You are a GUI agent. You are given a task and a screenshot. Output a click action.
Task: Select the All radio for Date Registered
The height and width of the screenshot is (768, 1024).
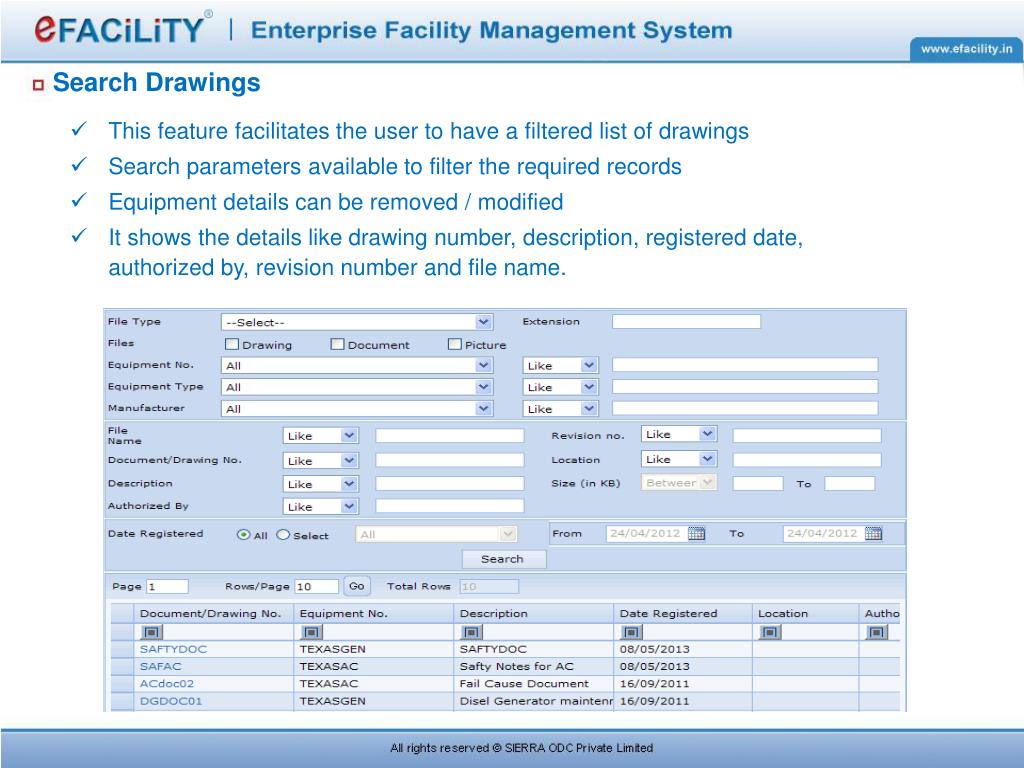pyautogui.click(x=244, y=535)
